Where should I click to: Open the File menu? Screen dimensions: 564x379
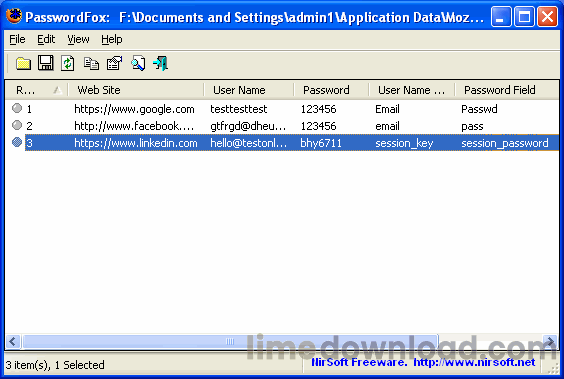pos(17,39)
